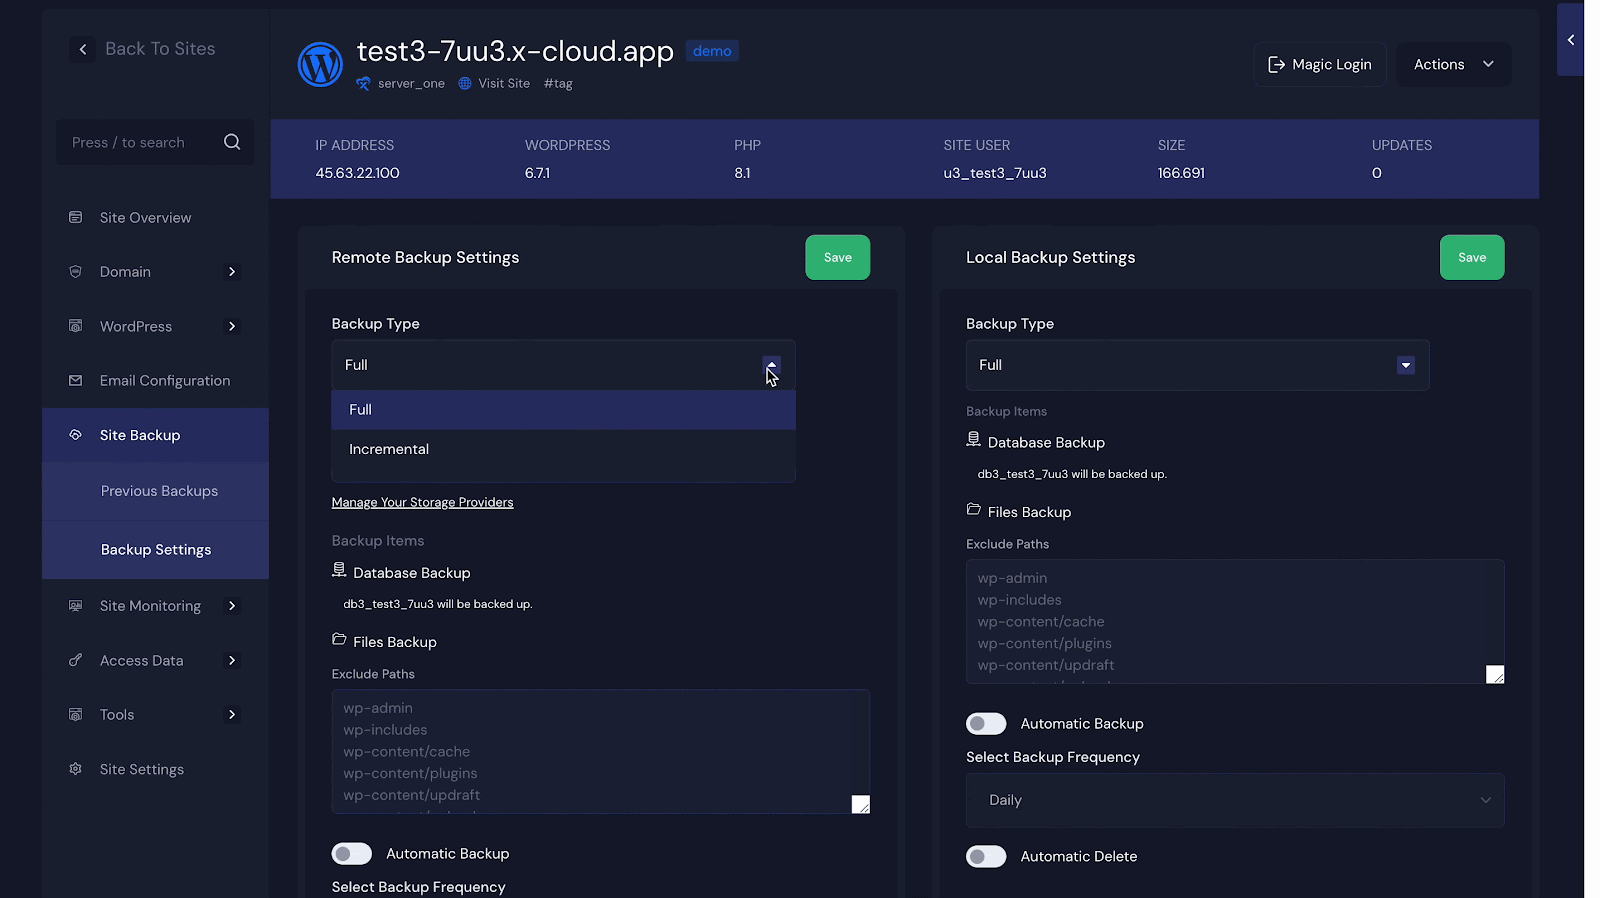The height and width of the screenshot is (898, 1600).
Task: Save Local Backup Settings
Action: point(1472,257)
